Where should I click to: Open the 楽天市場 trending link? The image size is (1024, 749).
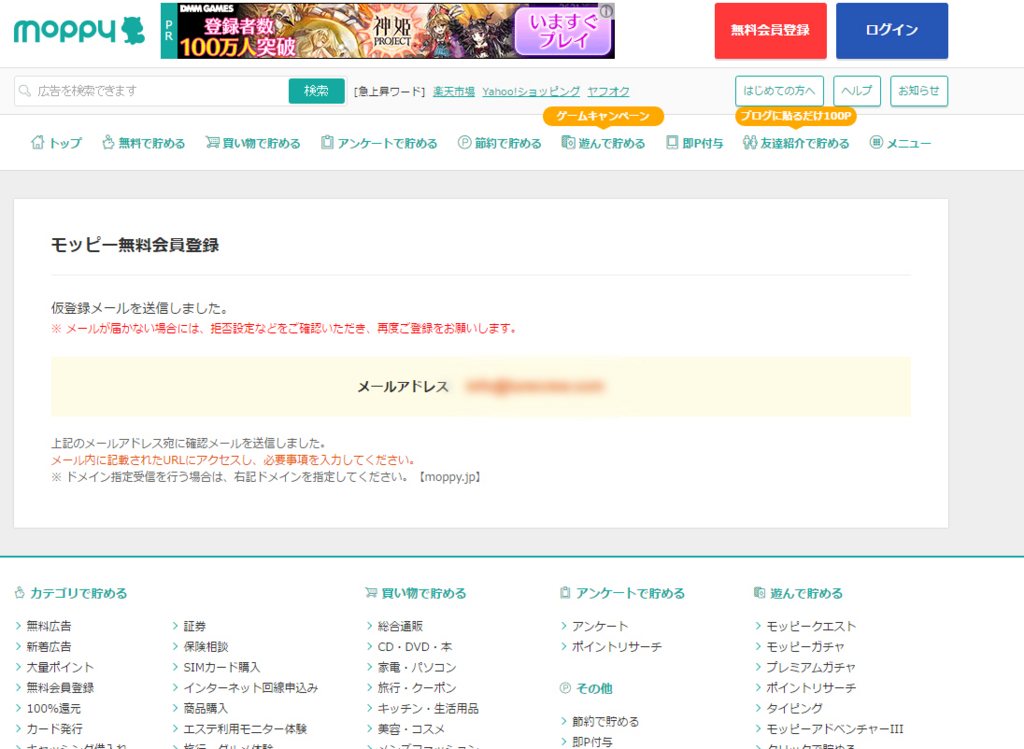tap(454, 91)
